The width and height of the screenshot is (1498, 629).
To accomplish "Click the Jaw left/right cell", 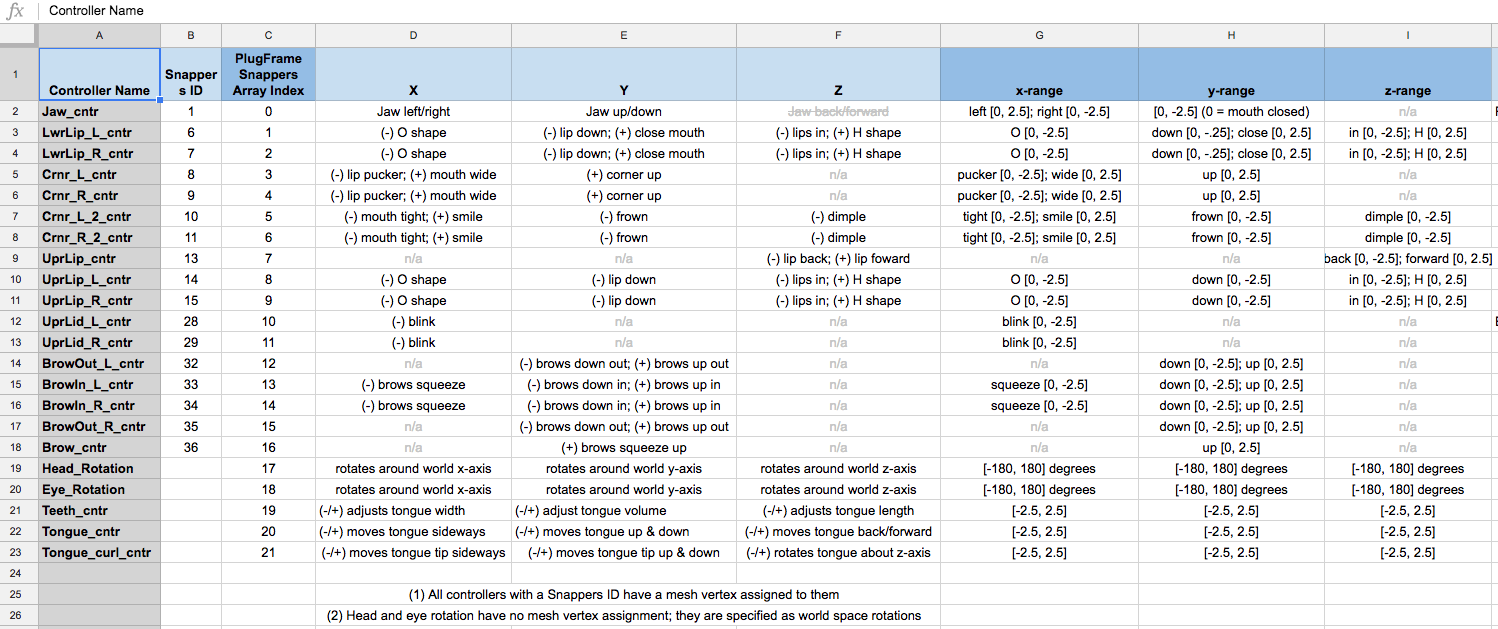I will 413,112.
